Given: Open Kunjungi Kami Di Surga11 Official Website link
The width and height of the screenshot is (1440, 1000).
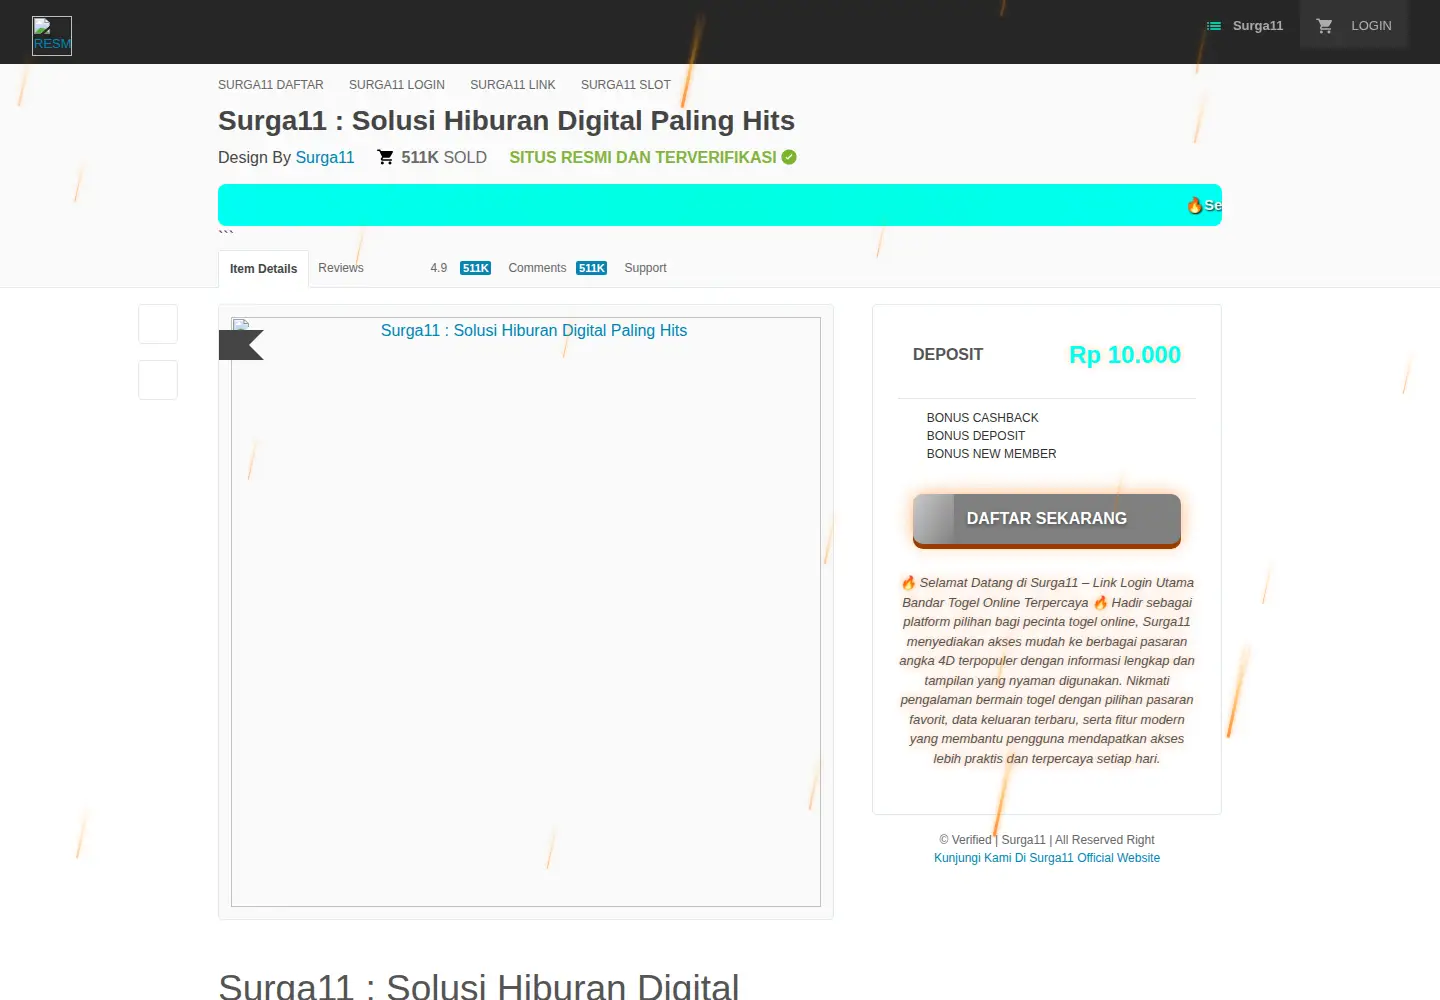Looking at the screenshot, I should (x=1047, y=858).
